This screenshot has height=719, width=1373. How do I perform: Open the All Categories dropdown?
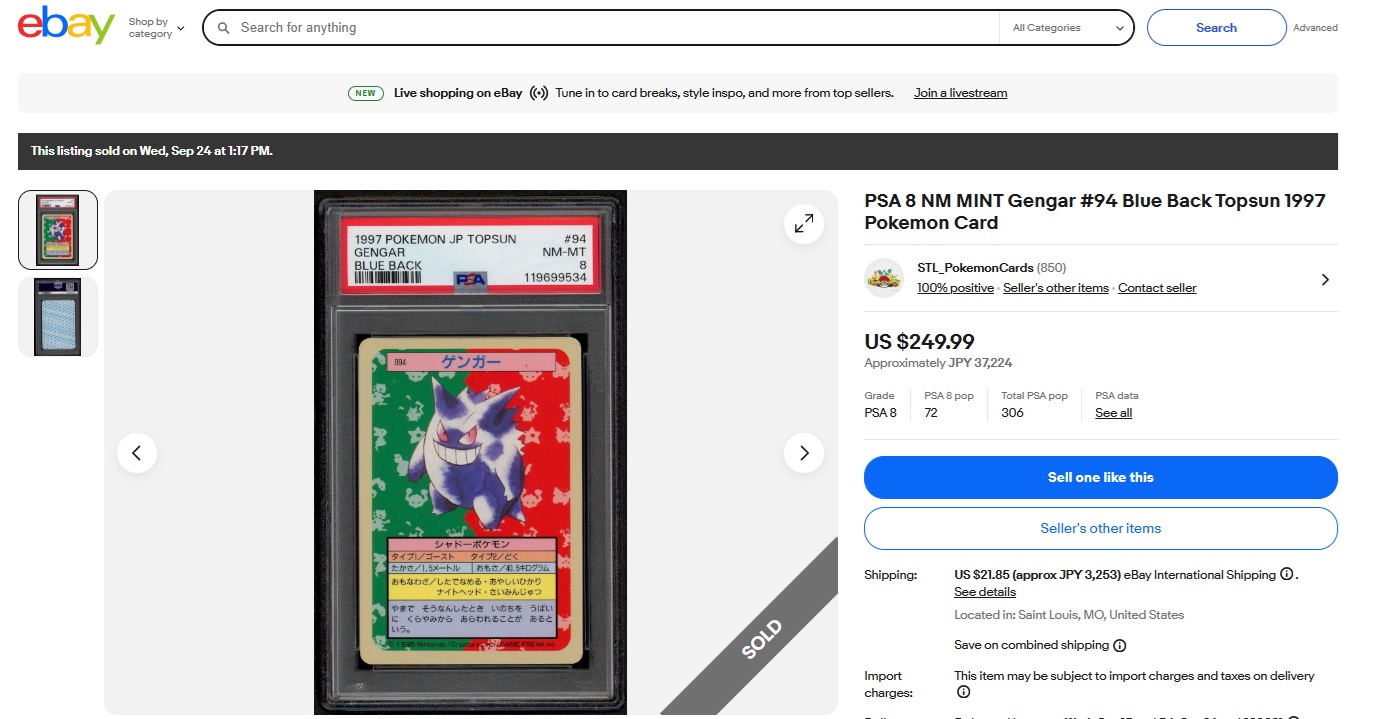[1066, 28]
